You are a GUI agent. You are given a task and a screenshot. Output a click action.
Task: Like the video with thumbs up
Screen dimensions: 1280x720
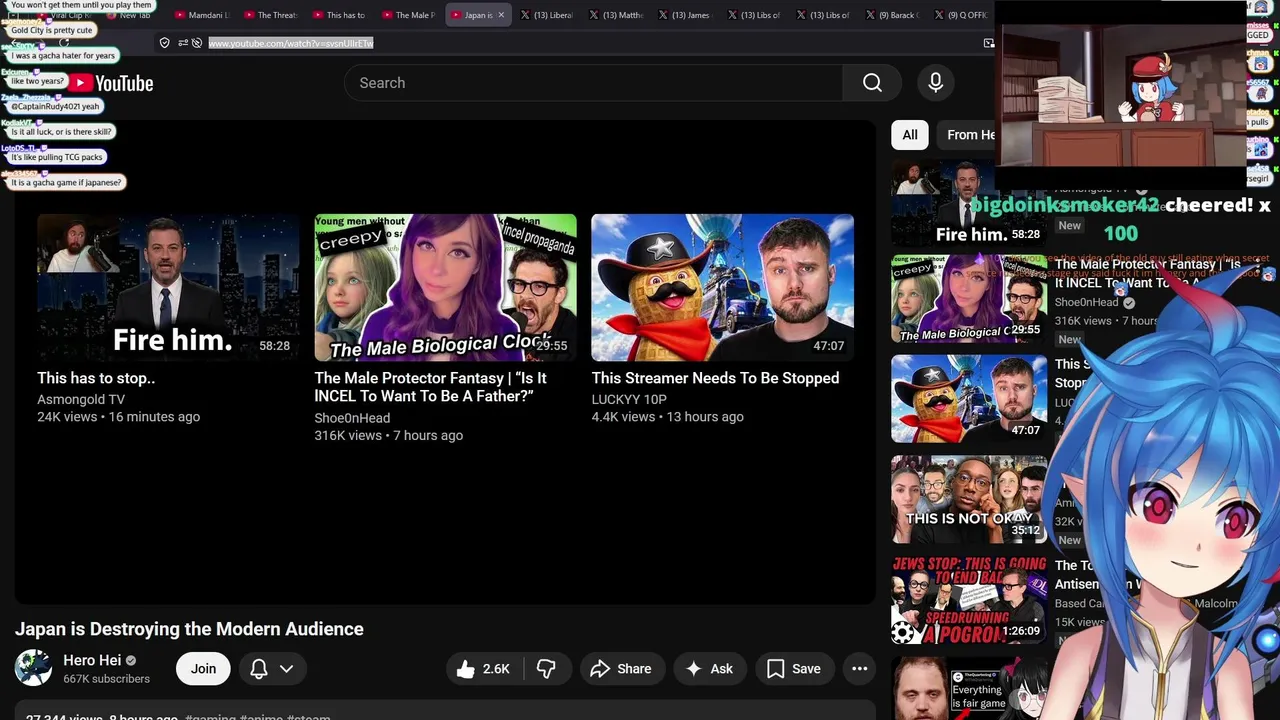(466, 669)
